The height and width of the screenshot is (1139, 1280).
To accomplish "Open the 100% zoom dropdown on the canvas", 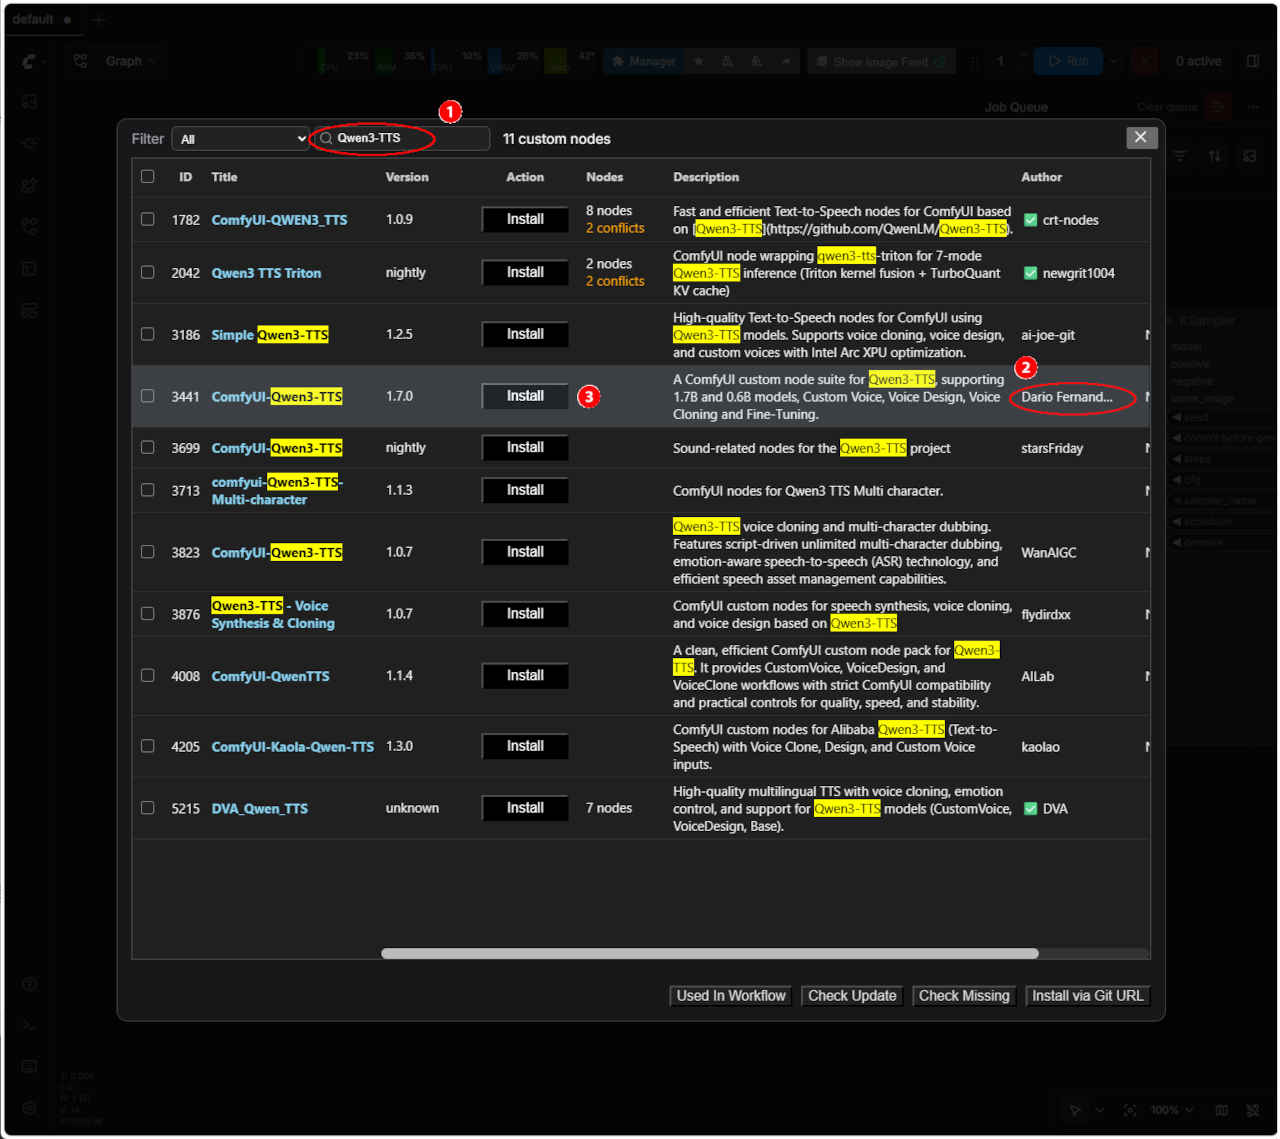I will (x=1171, y=1110).
